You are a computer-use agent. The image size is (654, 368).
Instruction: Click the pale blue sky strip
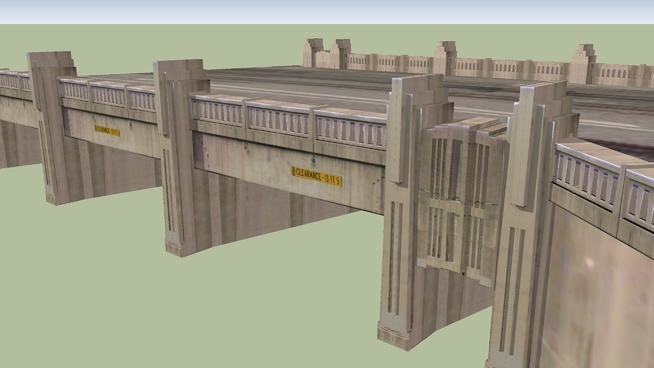(x=327, y=12)
